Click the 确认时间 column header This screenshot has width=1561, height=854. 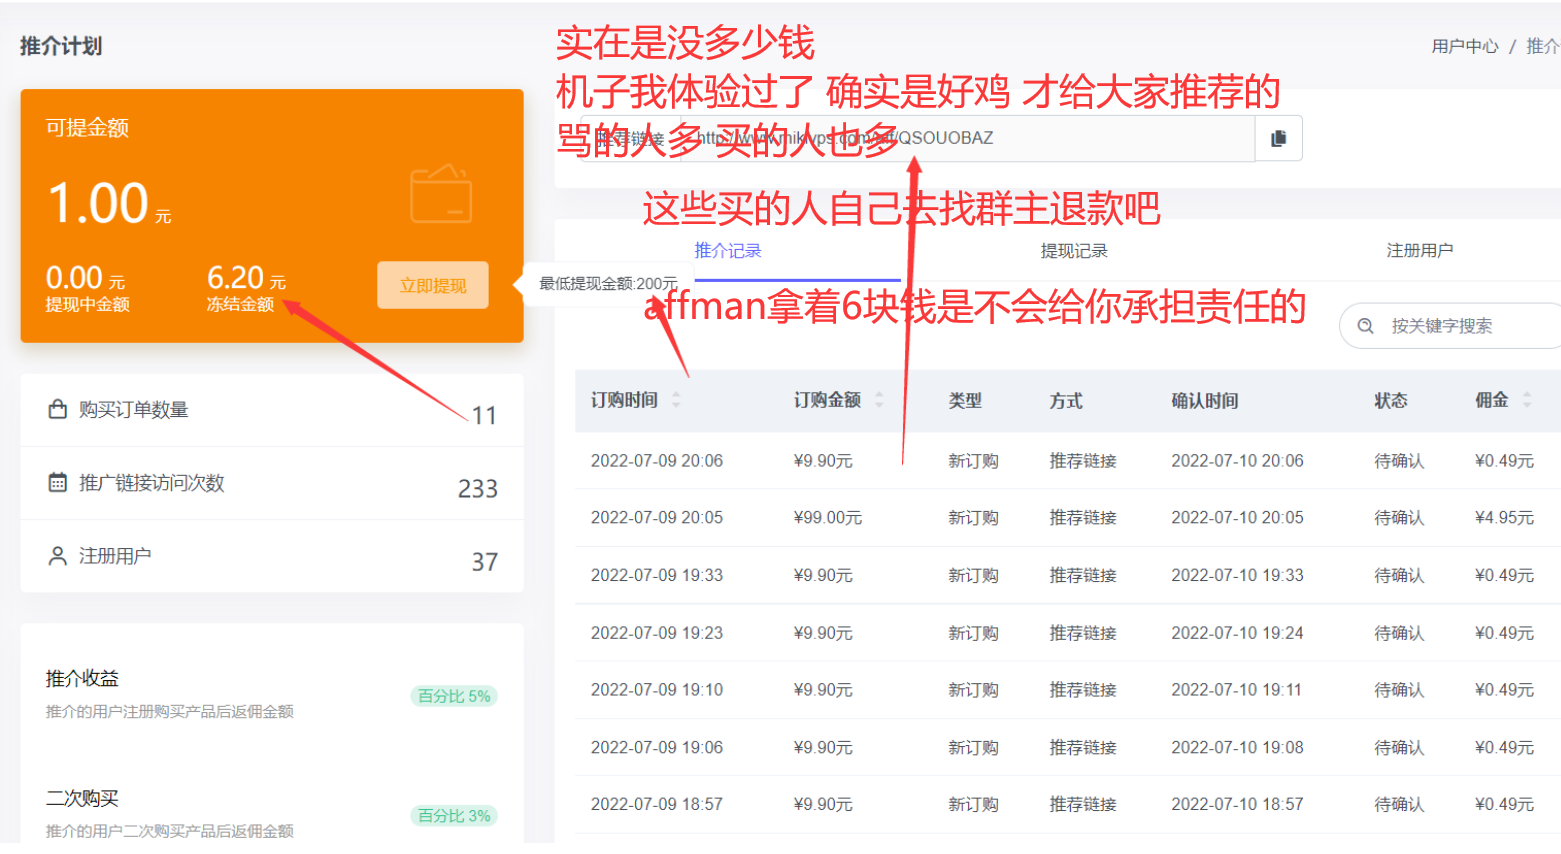click(x=1205, y=400)
